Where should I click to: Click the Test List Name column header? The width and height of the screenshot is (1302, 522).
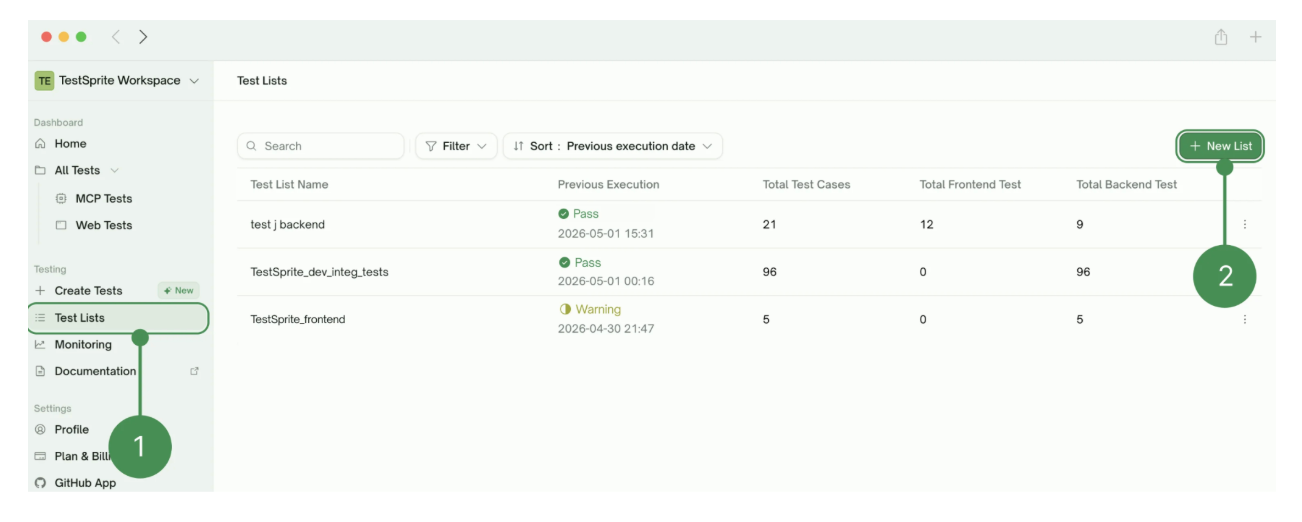click(289, 185)
